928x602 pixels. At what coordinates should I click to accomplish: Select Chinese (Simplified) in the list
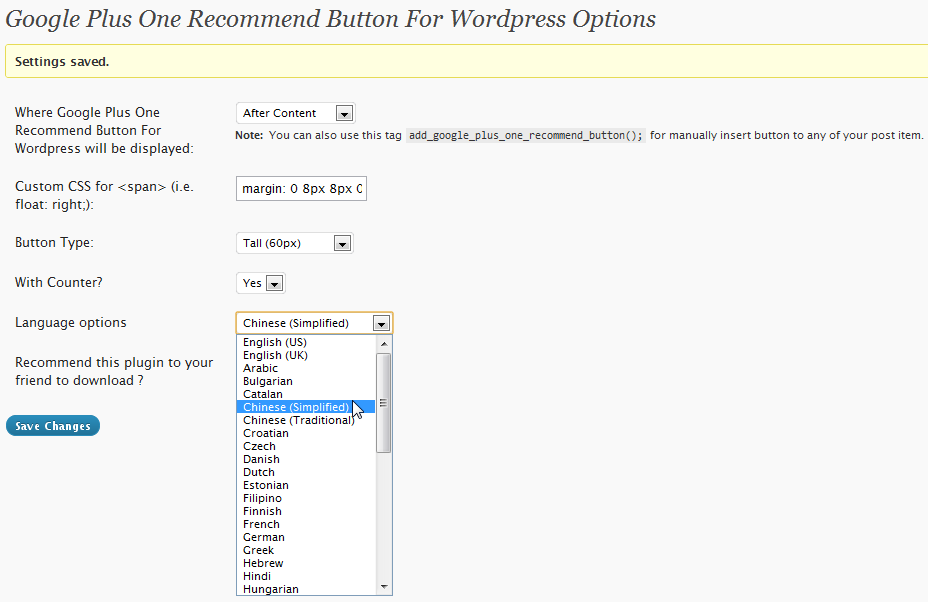[x=305, y=407]
